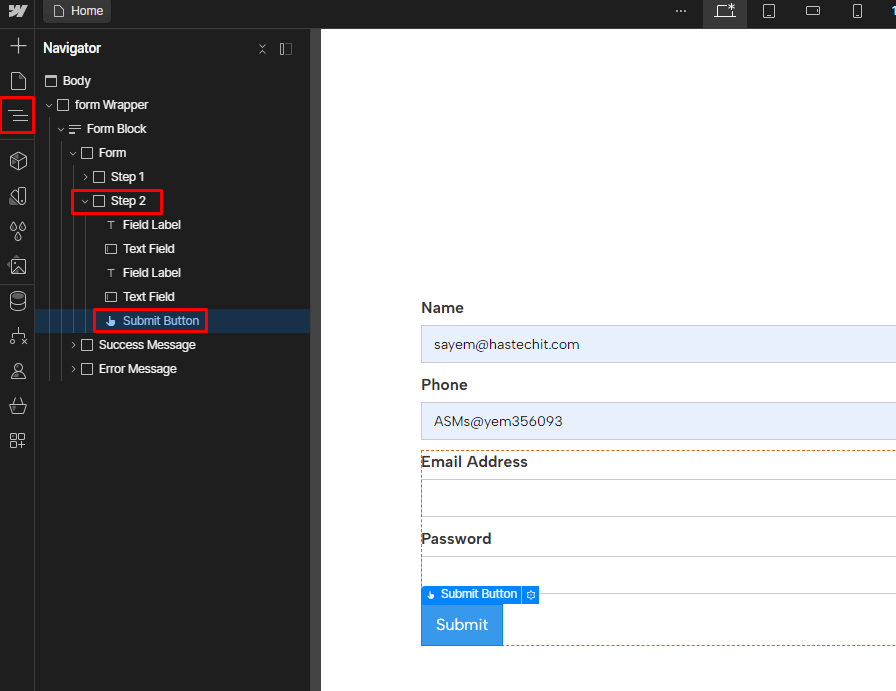Screen dimensions: 896x691
Task: Switch to tablet breakpoint
Action: (x=769, y=11)
